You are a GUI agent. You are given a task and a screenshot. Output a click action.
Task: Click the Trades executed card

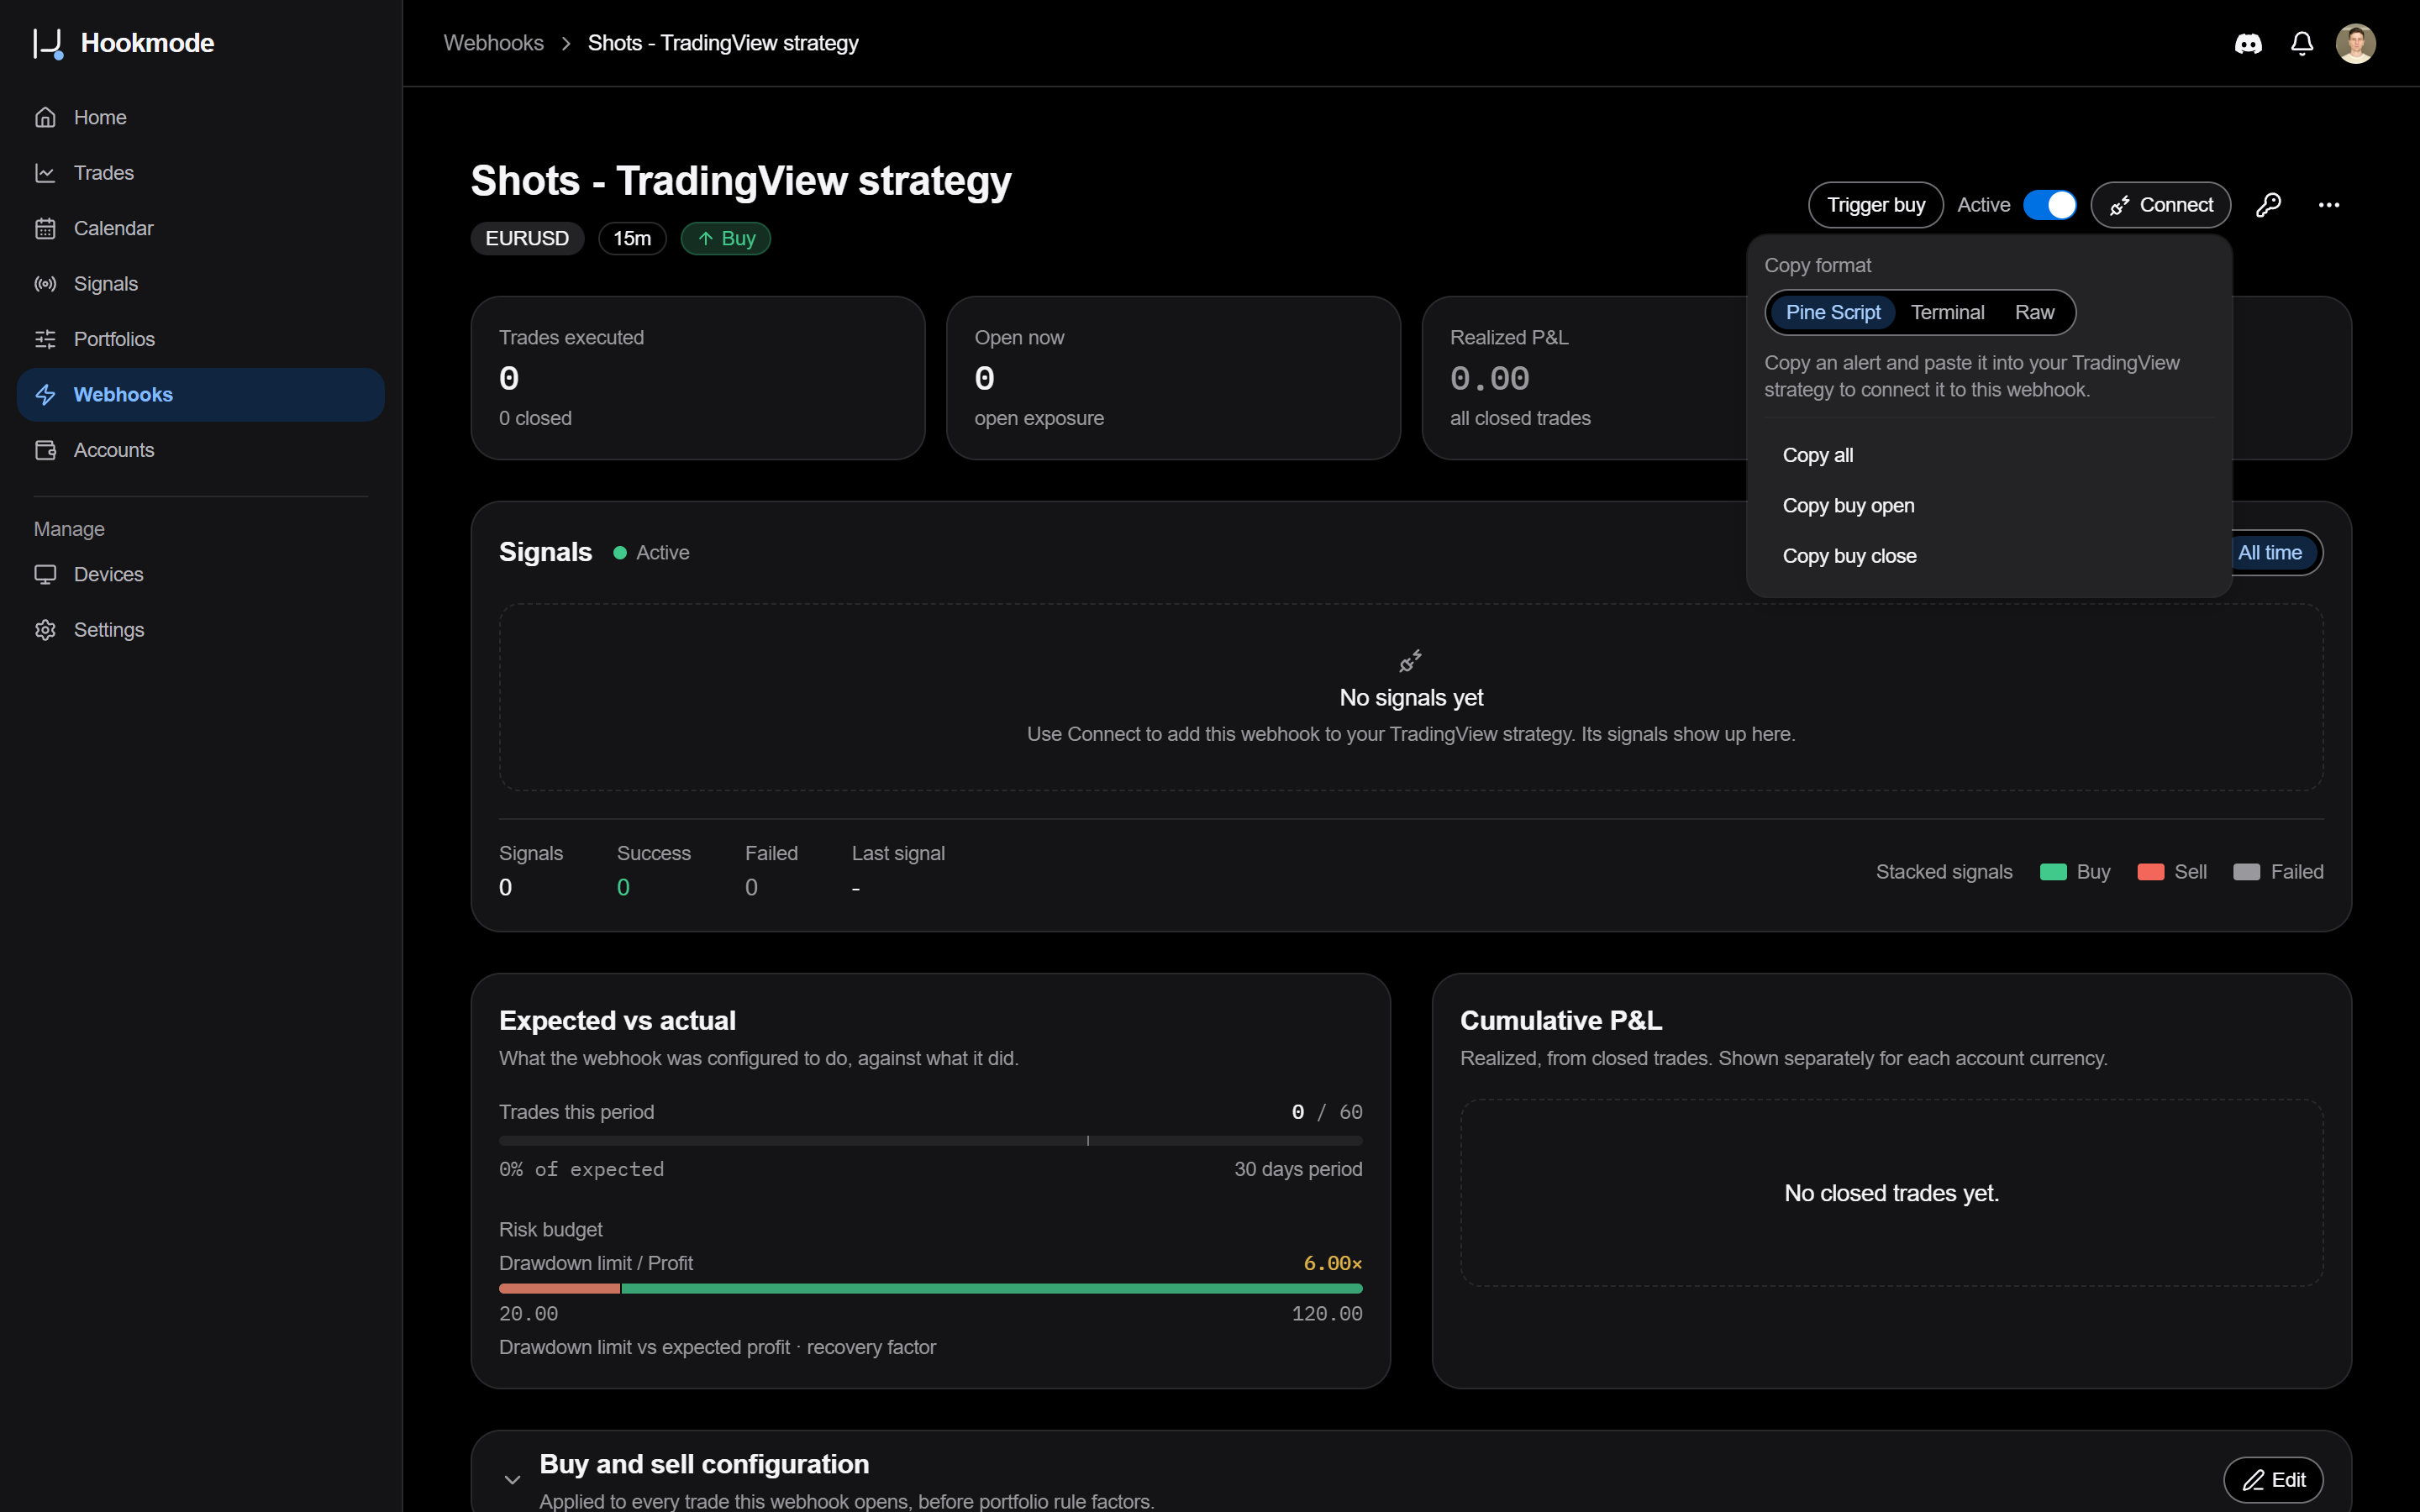[x=697, y=378]
